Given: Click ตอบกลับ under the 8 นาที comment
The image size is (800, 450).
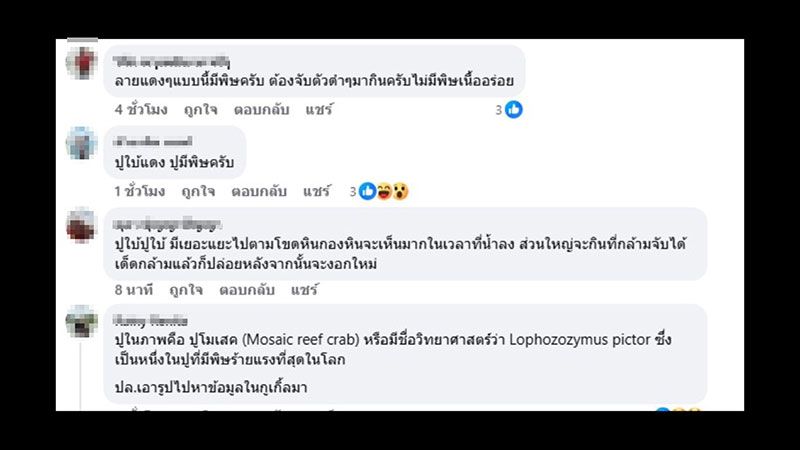Looking at the screenshot, I should [245, 290].
